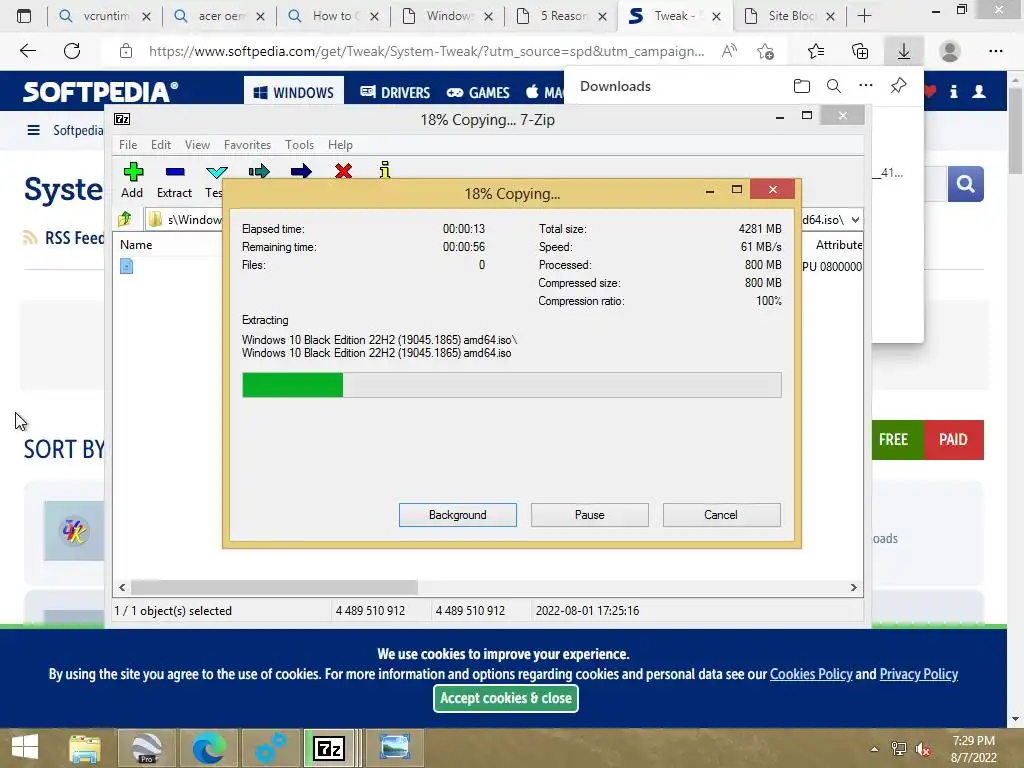This screenshot has height=768, width=1024.
Task: Open 7-Zip Help menu
Action: click(x=340, y=145)
